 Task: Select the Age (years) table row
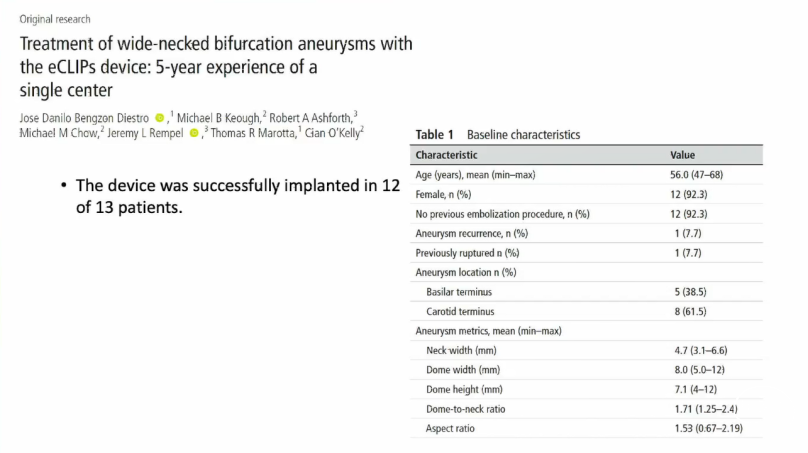coord(586,175)
